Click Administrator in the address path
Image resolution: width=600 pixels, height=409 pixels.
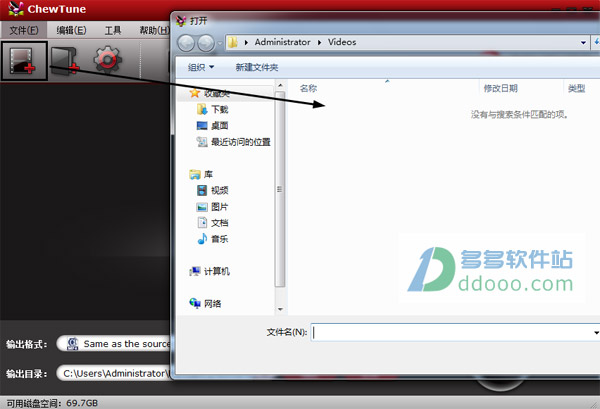tap(282, 42)
